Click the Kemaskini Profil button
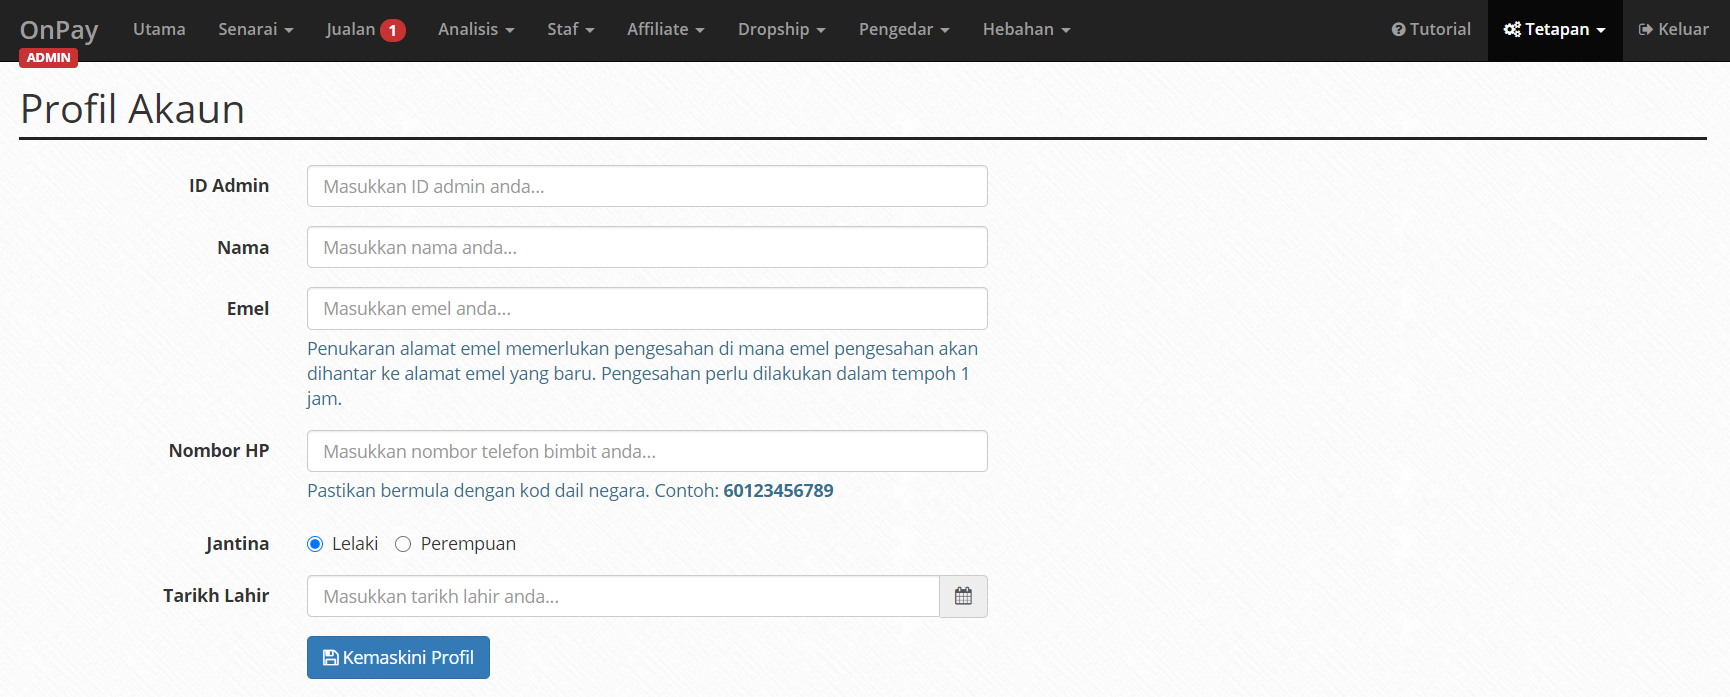 point(398,657)
